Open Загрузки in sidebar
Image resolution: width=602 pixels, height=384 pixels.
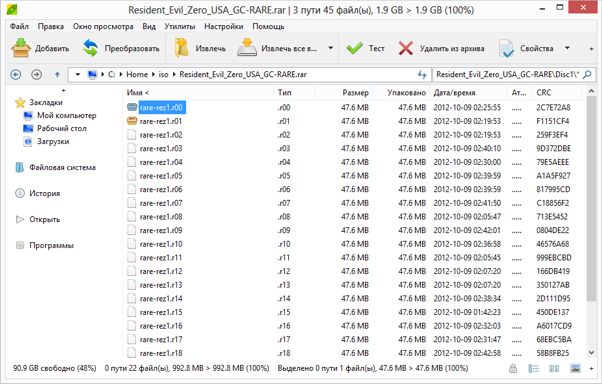pos(46,141)
